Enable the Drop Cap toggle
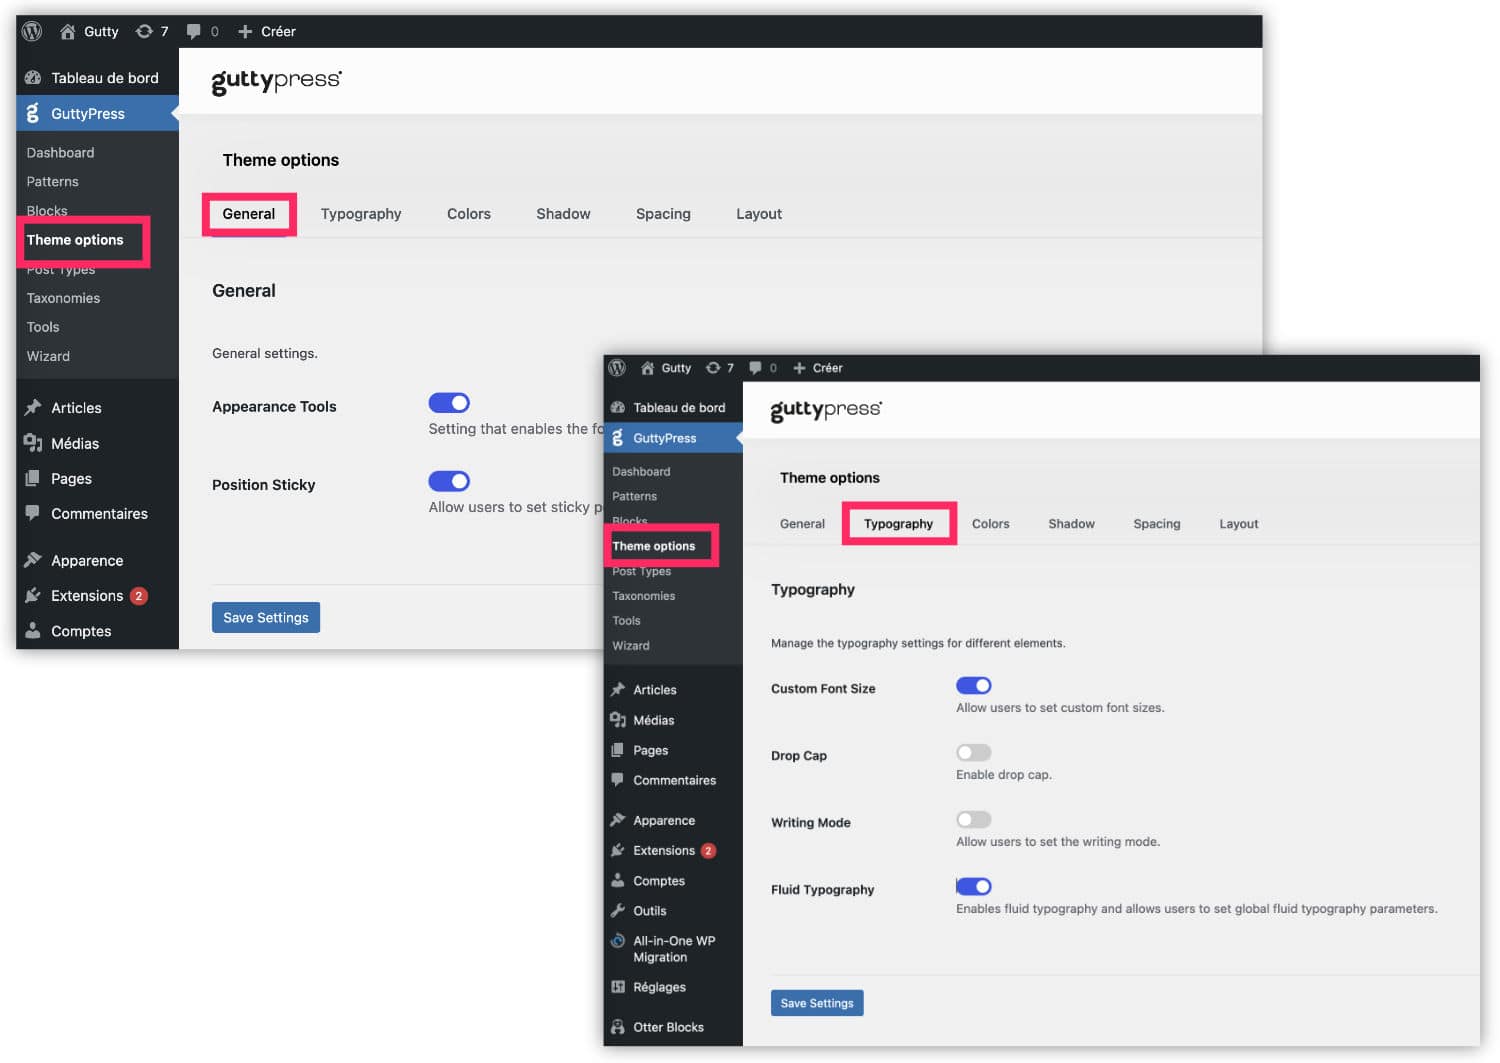Screen dimensions: 1500x1063 pyautogui.click(x=973, y=752)
